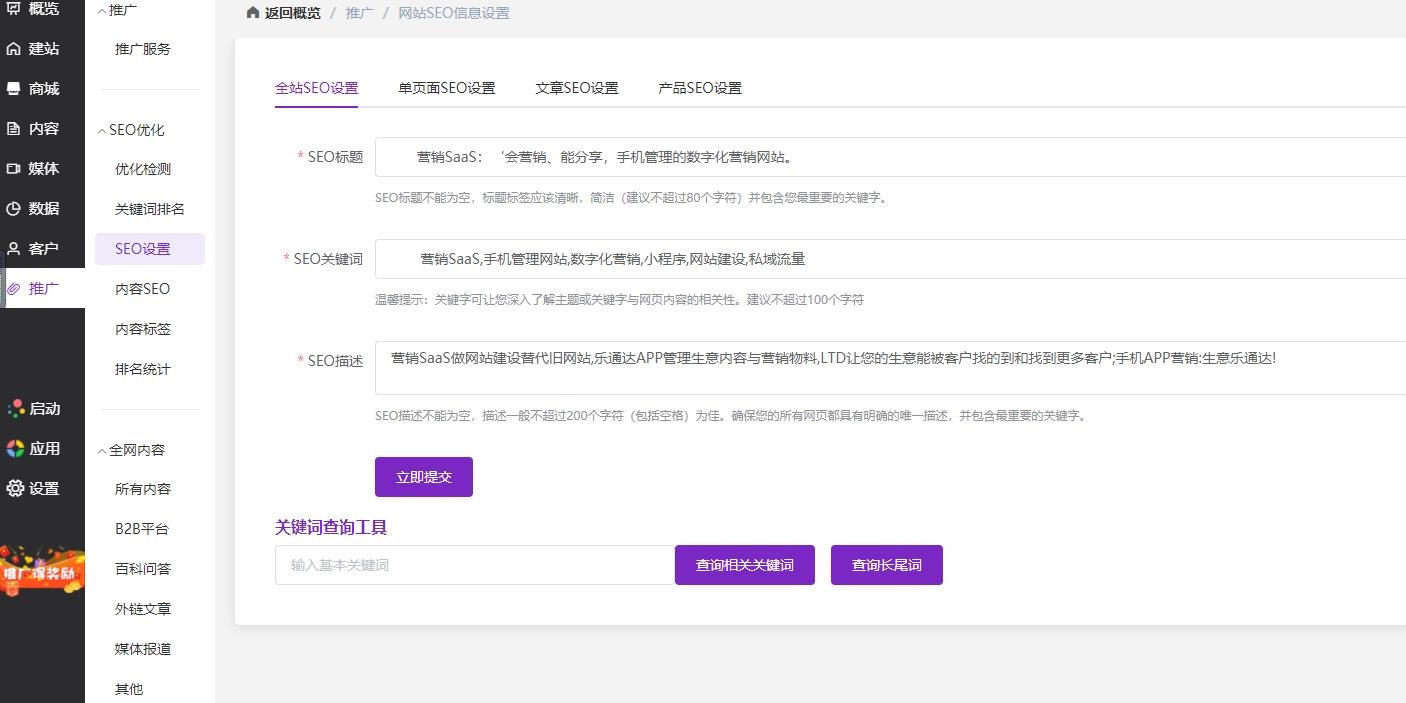1406x703 pixels.
Task: Collapse the 推广 submenu section header
Action: (x=102, y=10)
